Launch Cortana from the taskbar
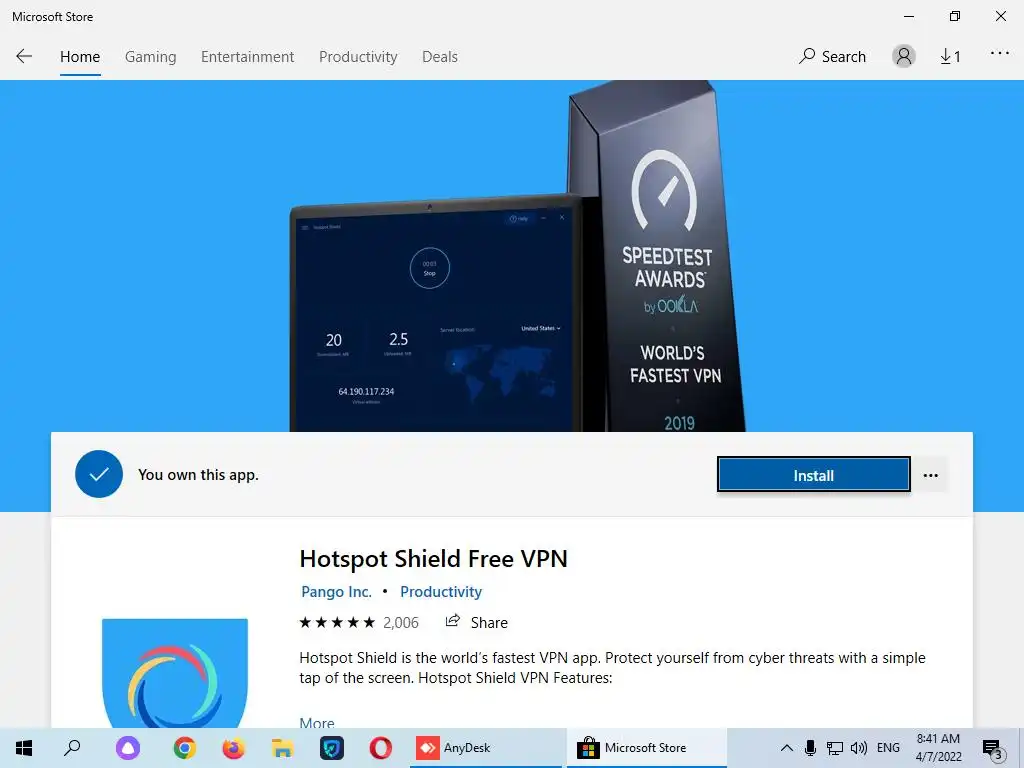 point(128,748)
